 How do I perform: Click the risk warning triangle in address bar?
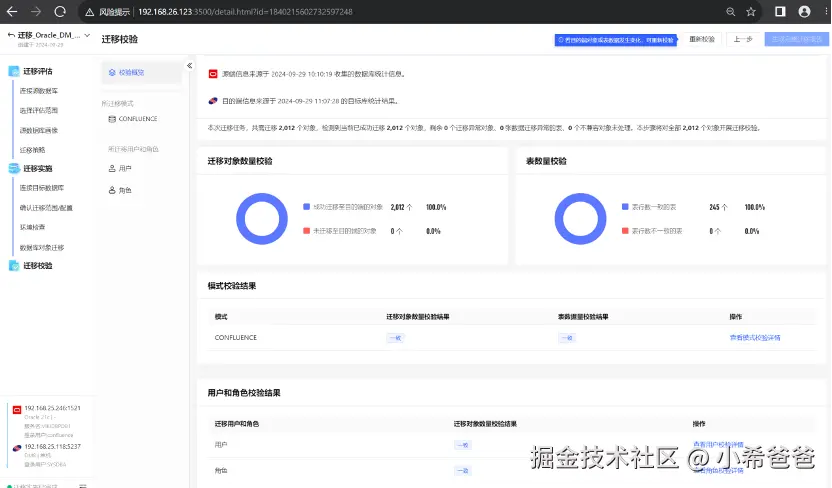point(90,12)
